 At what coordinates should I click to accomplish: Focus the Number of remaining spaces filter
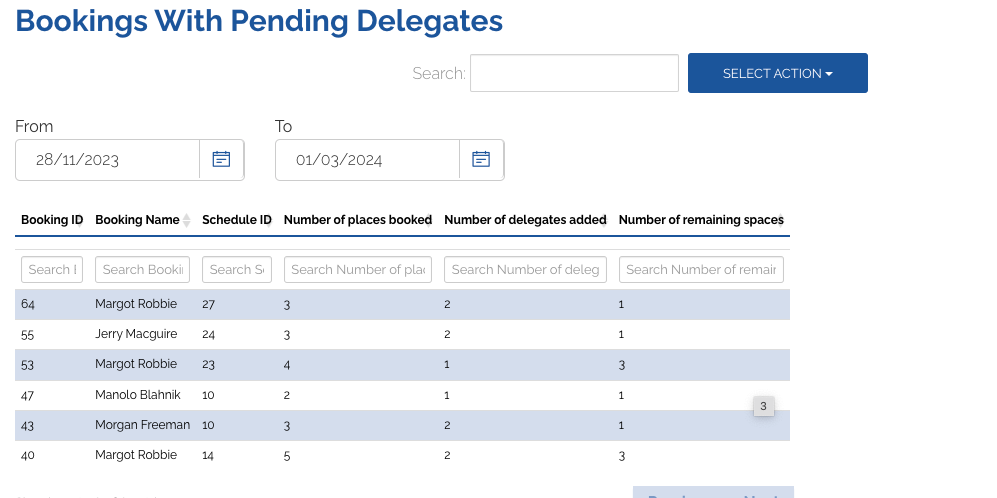[700, 269]
